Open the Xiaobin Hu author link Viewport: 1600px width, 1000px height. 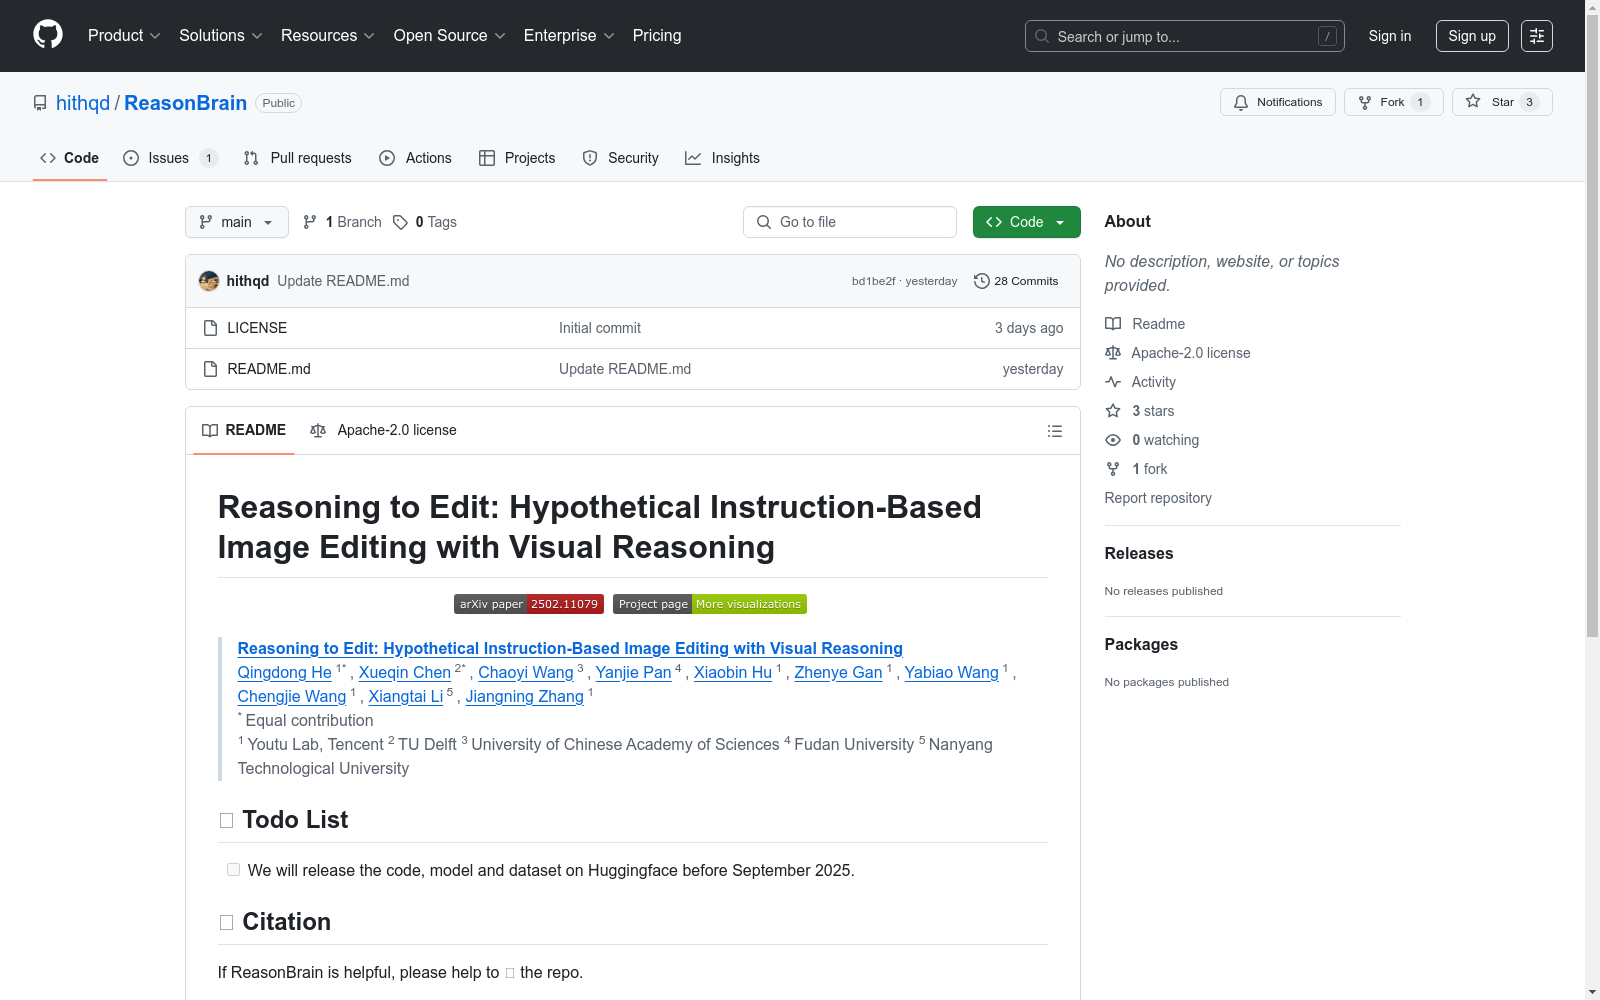733,672
